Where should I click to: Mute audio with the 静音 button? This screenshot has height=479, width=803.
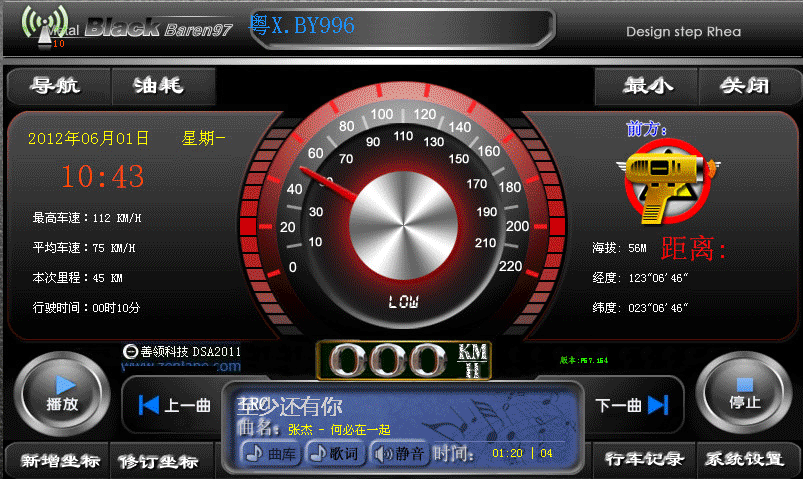pos(399,454)
